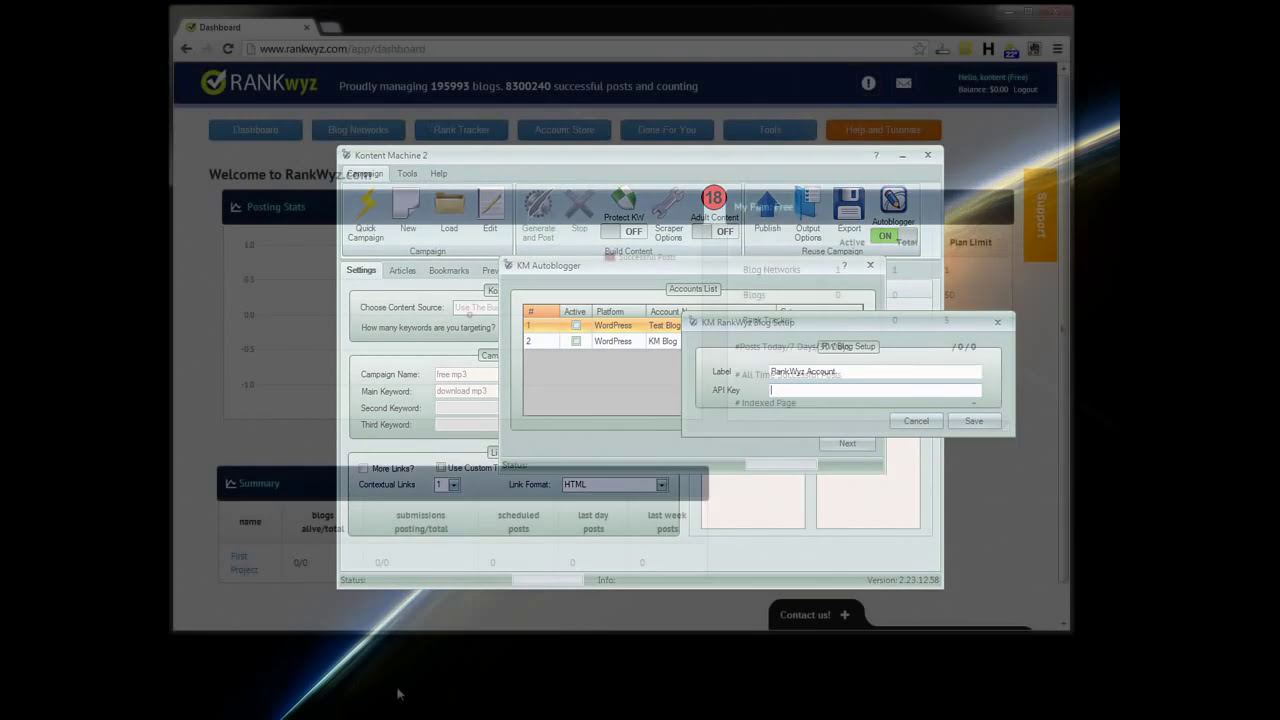
Task: Click the Label field with RankWyz Account
Action: tap(875, 372)
